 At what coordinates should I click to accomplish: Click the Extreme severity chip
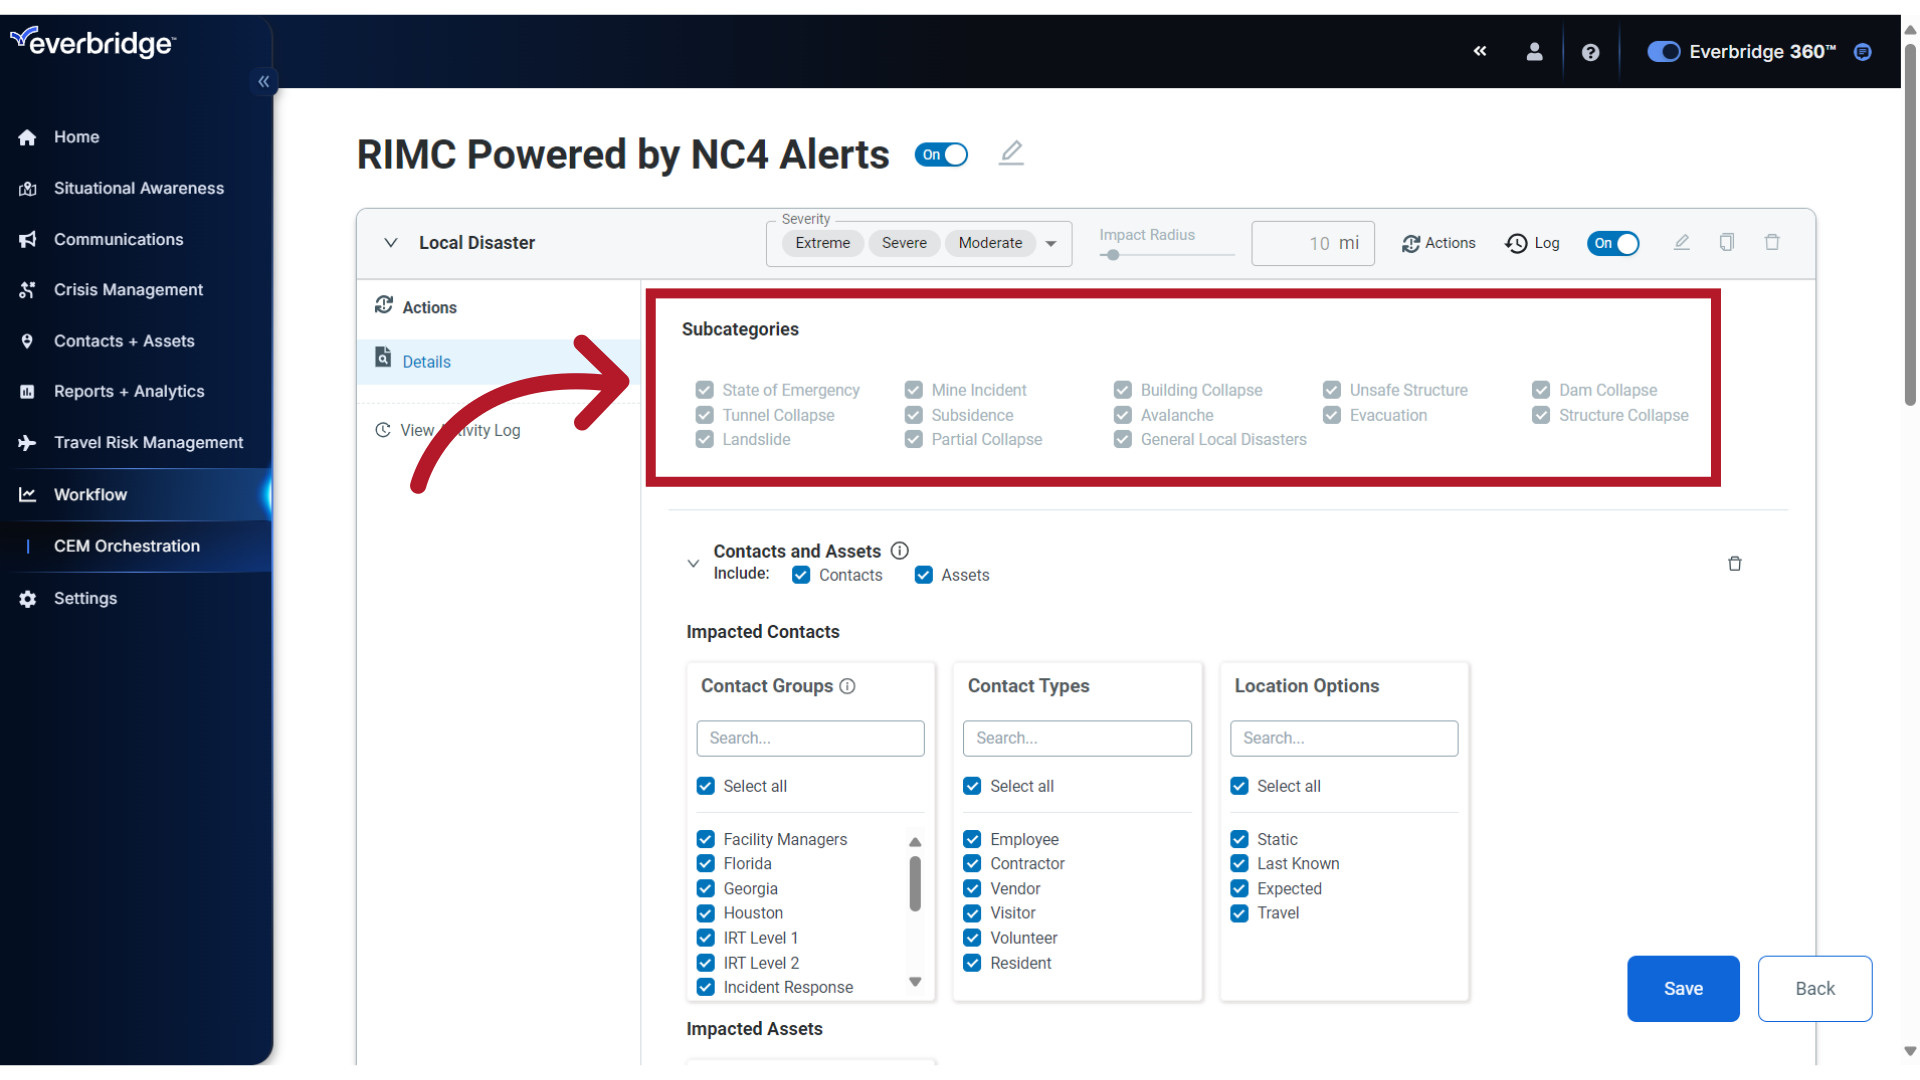coord(823,243)
